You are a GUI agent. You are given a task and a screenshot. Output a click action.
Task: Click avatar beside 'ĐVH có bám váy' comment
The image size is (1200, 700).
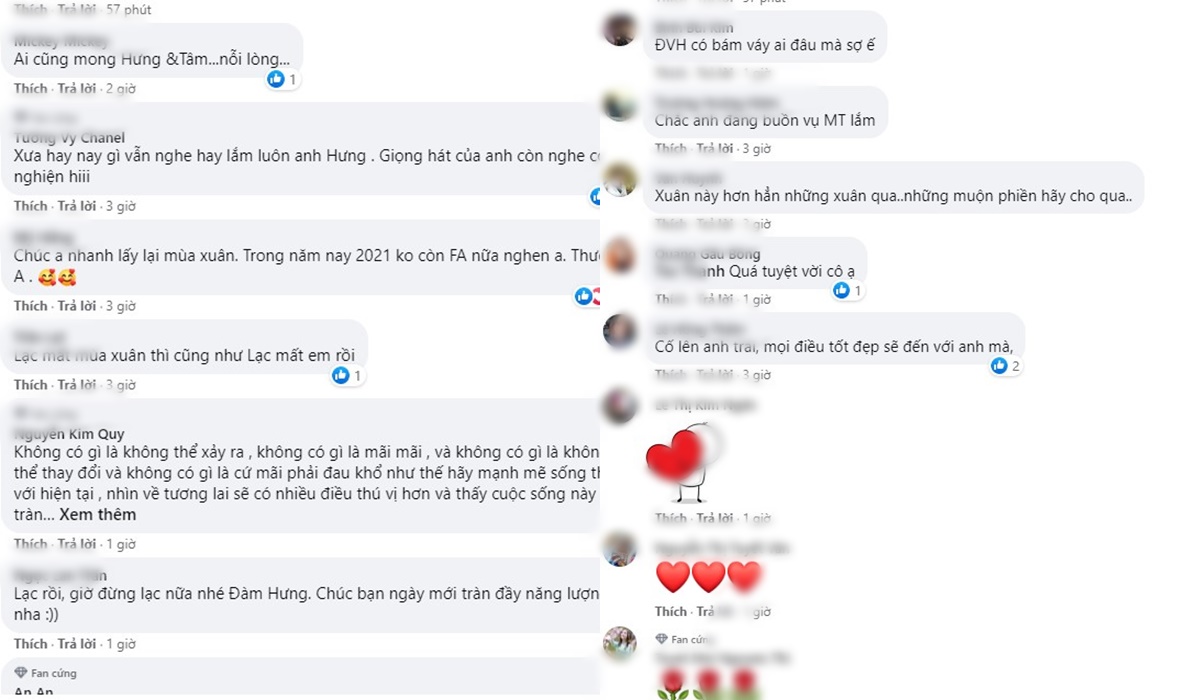click(x=620, y=29)
